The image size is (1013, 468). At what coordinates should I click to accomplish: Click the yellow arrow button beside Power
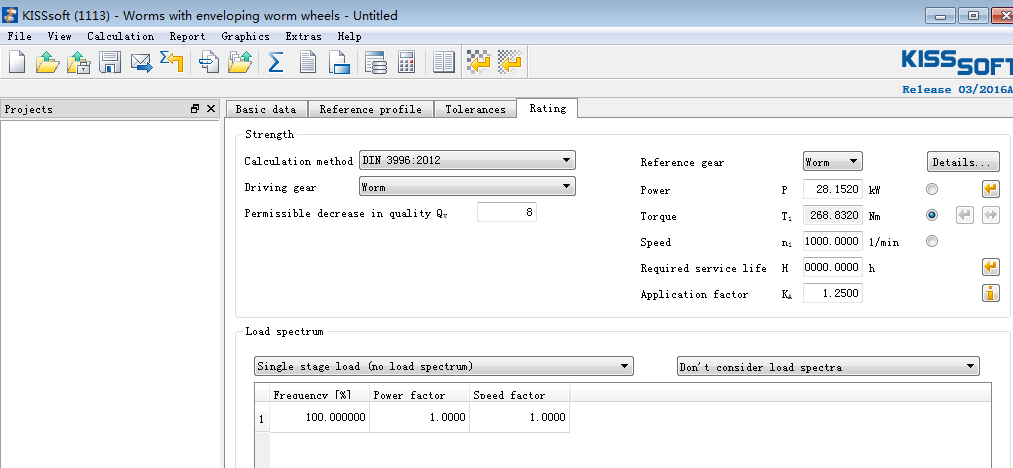point(990,189)
